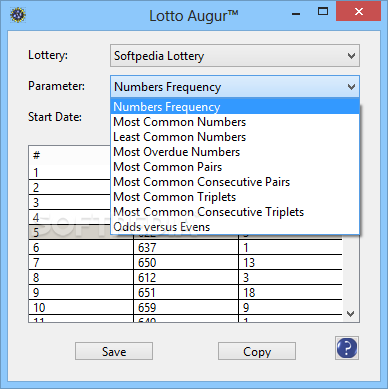The width and height of the screenshot is (388, 389).
Task: Select row number 1 cell
Action: point(69,172)
